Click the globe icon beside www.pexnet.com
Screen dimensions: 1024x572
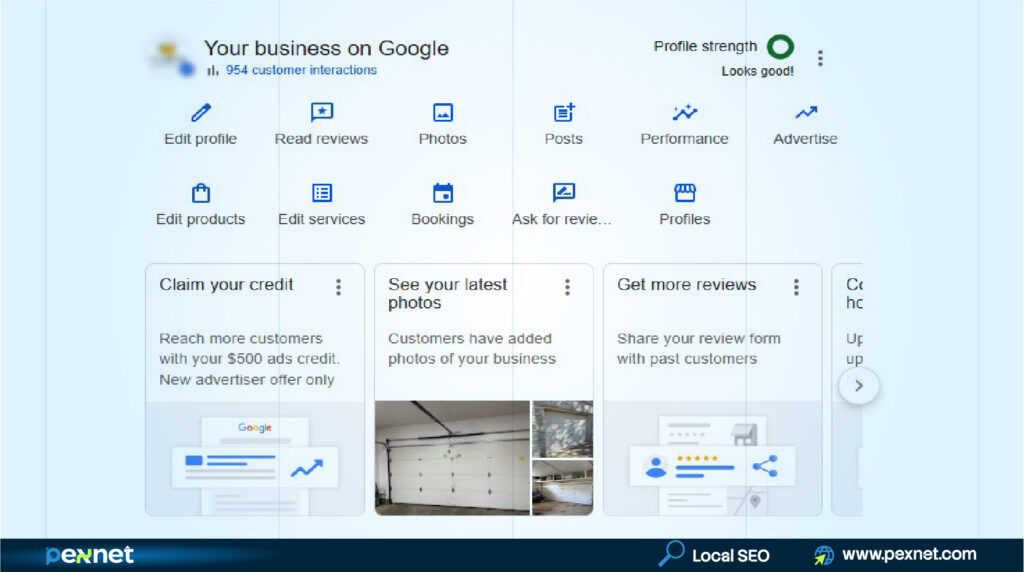(824, 555)
